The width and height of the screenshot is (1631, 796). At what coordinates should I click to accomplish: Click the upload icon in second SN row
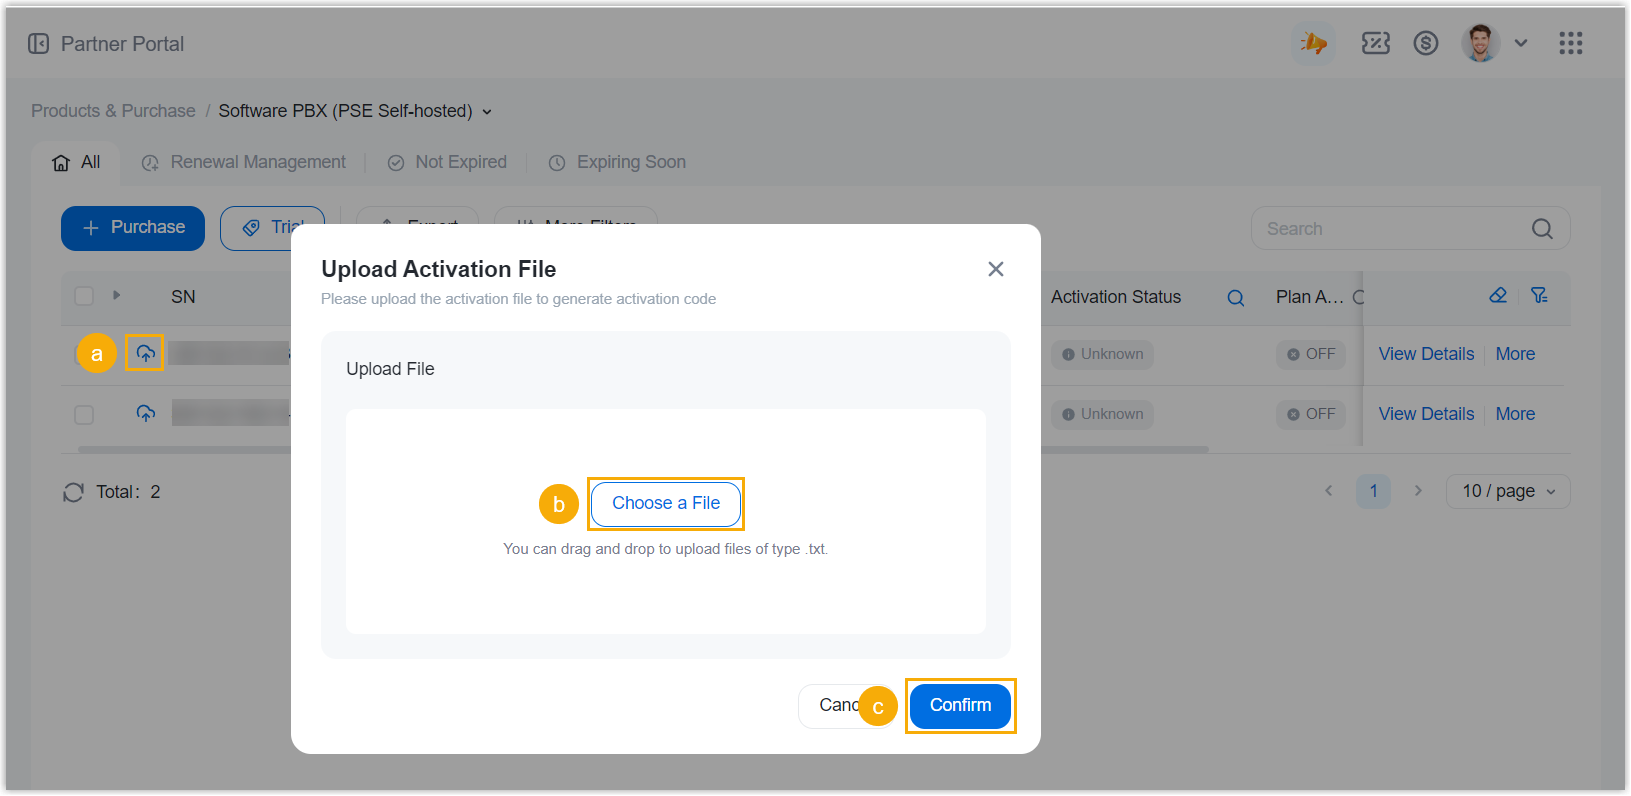point(146,413)
